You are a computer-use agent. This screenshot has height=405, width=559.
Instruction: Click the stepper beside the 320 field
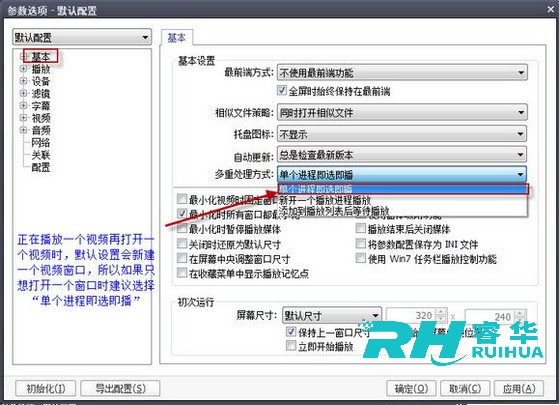(441, 316)
